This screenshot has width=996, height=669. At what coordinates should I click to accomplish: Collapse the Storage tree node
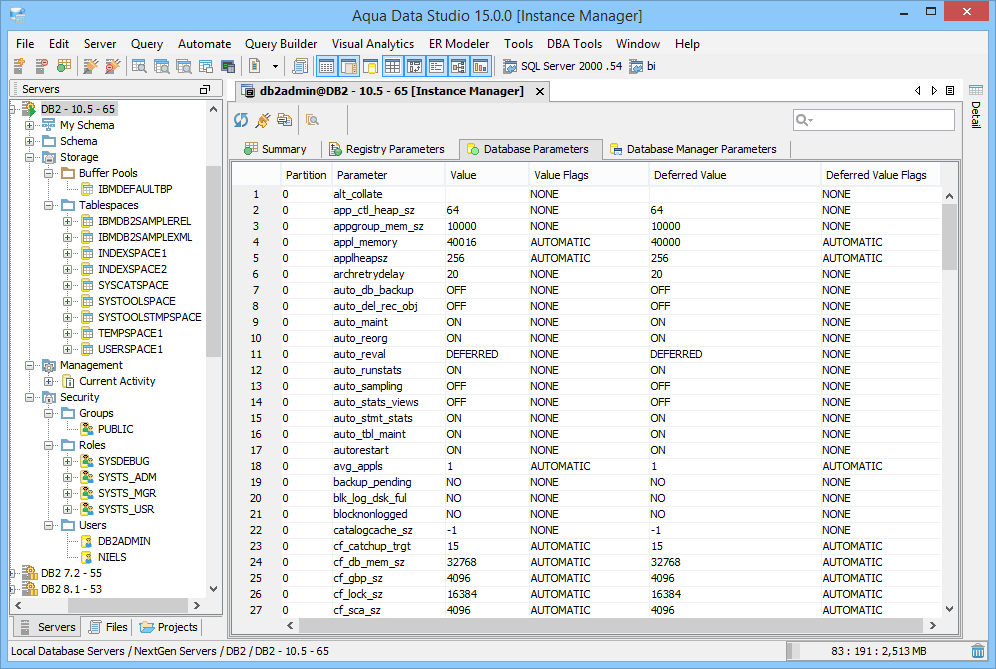[29, 157]
